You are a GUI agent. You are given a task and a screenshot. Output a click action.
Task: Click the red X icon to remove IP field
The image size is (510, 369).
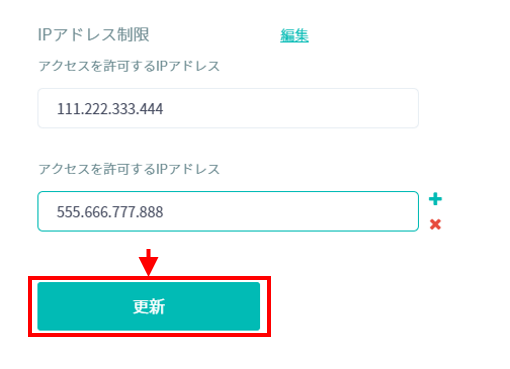coord(435,224)
